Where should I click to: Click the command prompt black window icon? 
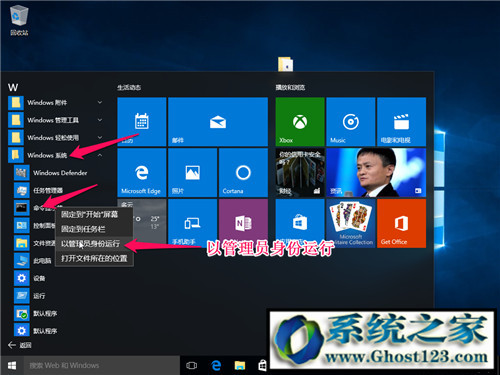point(21,208)
